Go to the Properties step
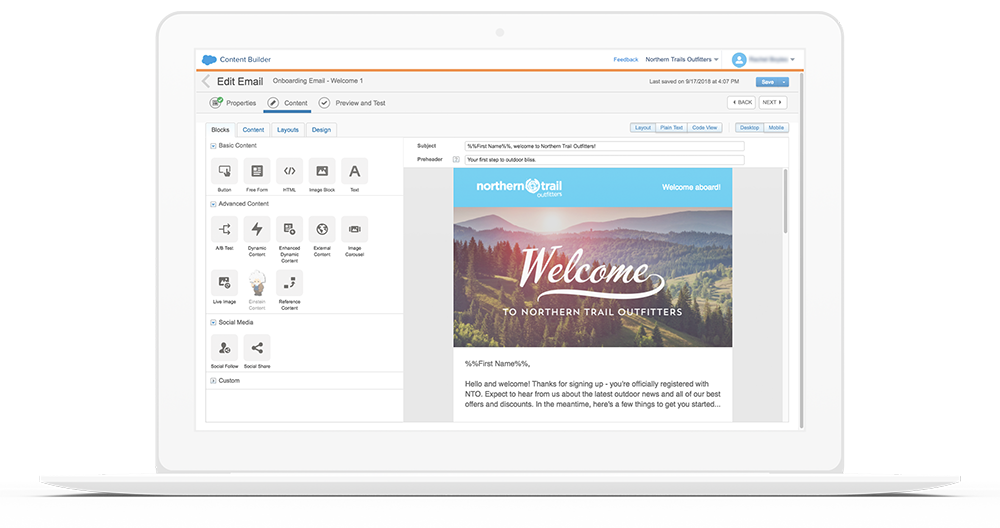The width and height of the screenshot is (1000, 528). (233, 103)
